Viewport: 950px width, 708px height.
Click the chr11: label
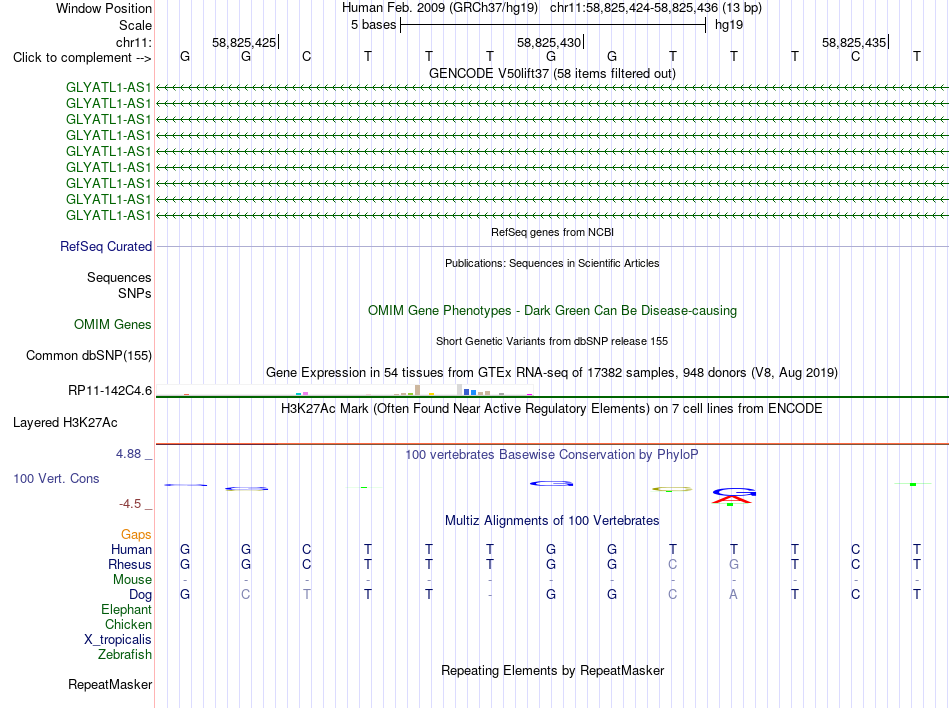click(x=134, y=42)
